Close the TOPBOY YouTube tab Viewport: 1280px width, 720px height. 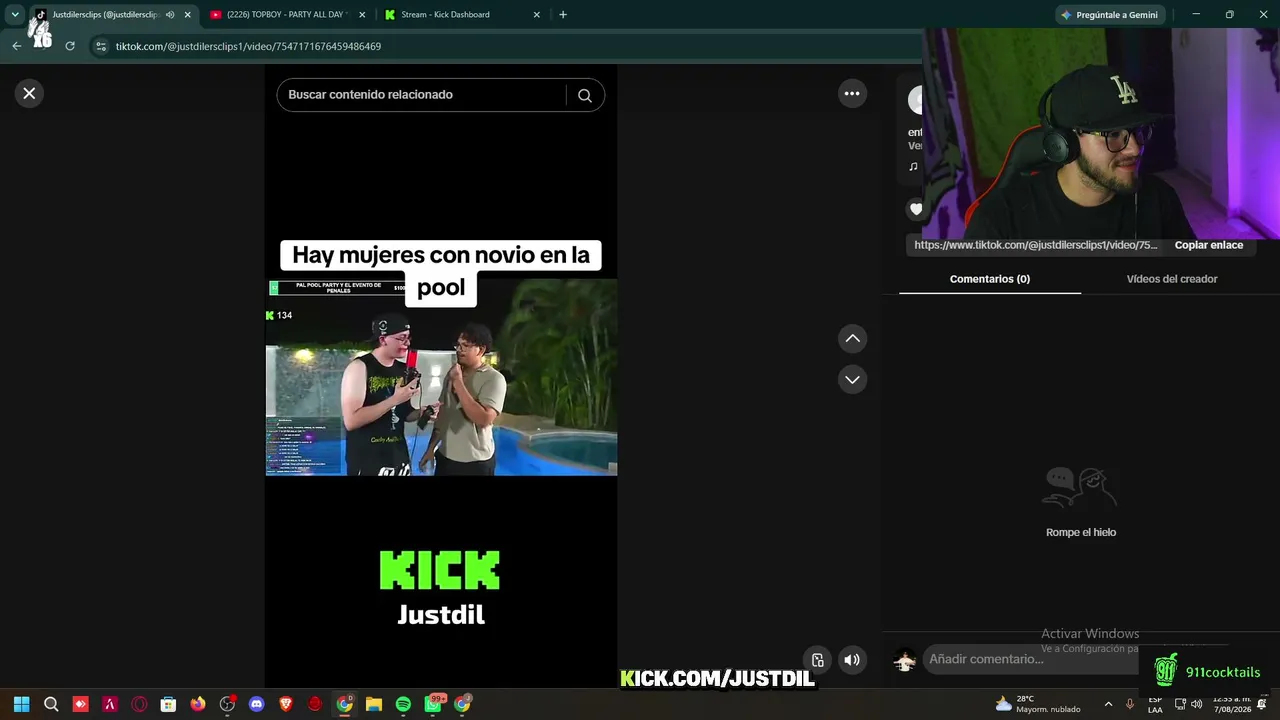pos(362,15)
